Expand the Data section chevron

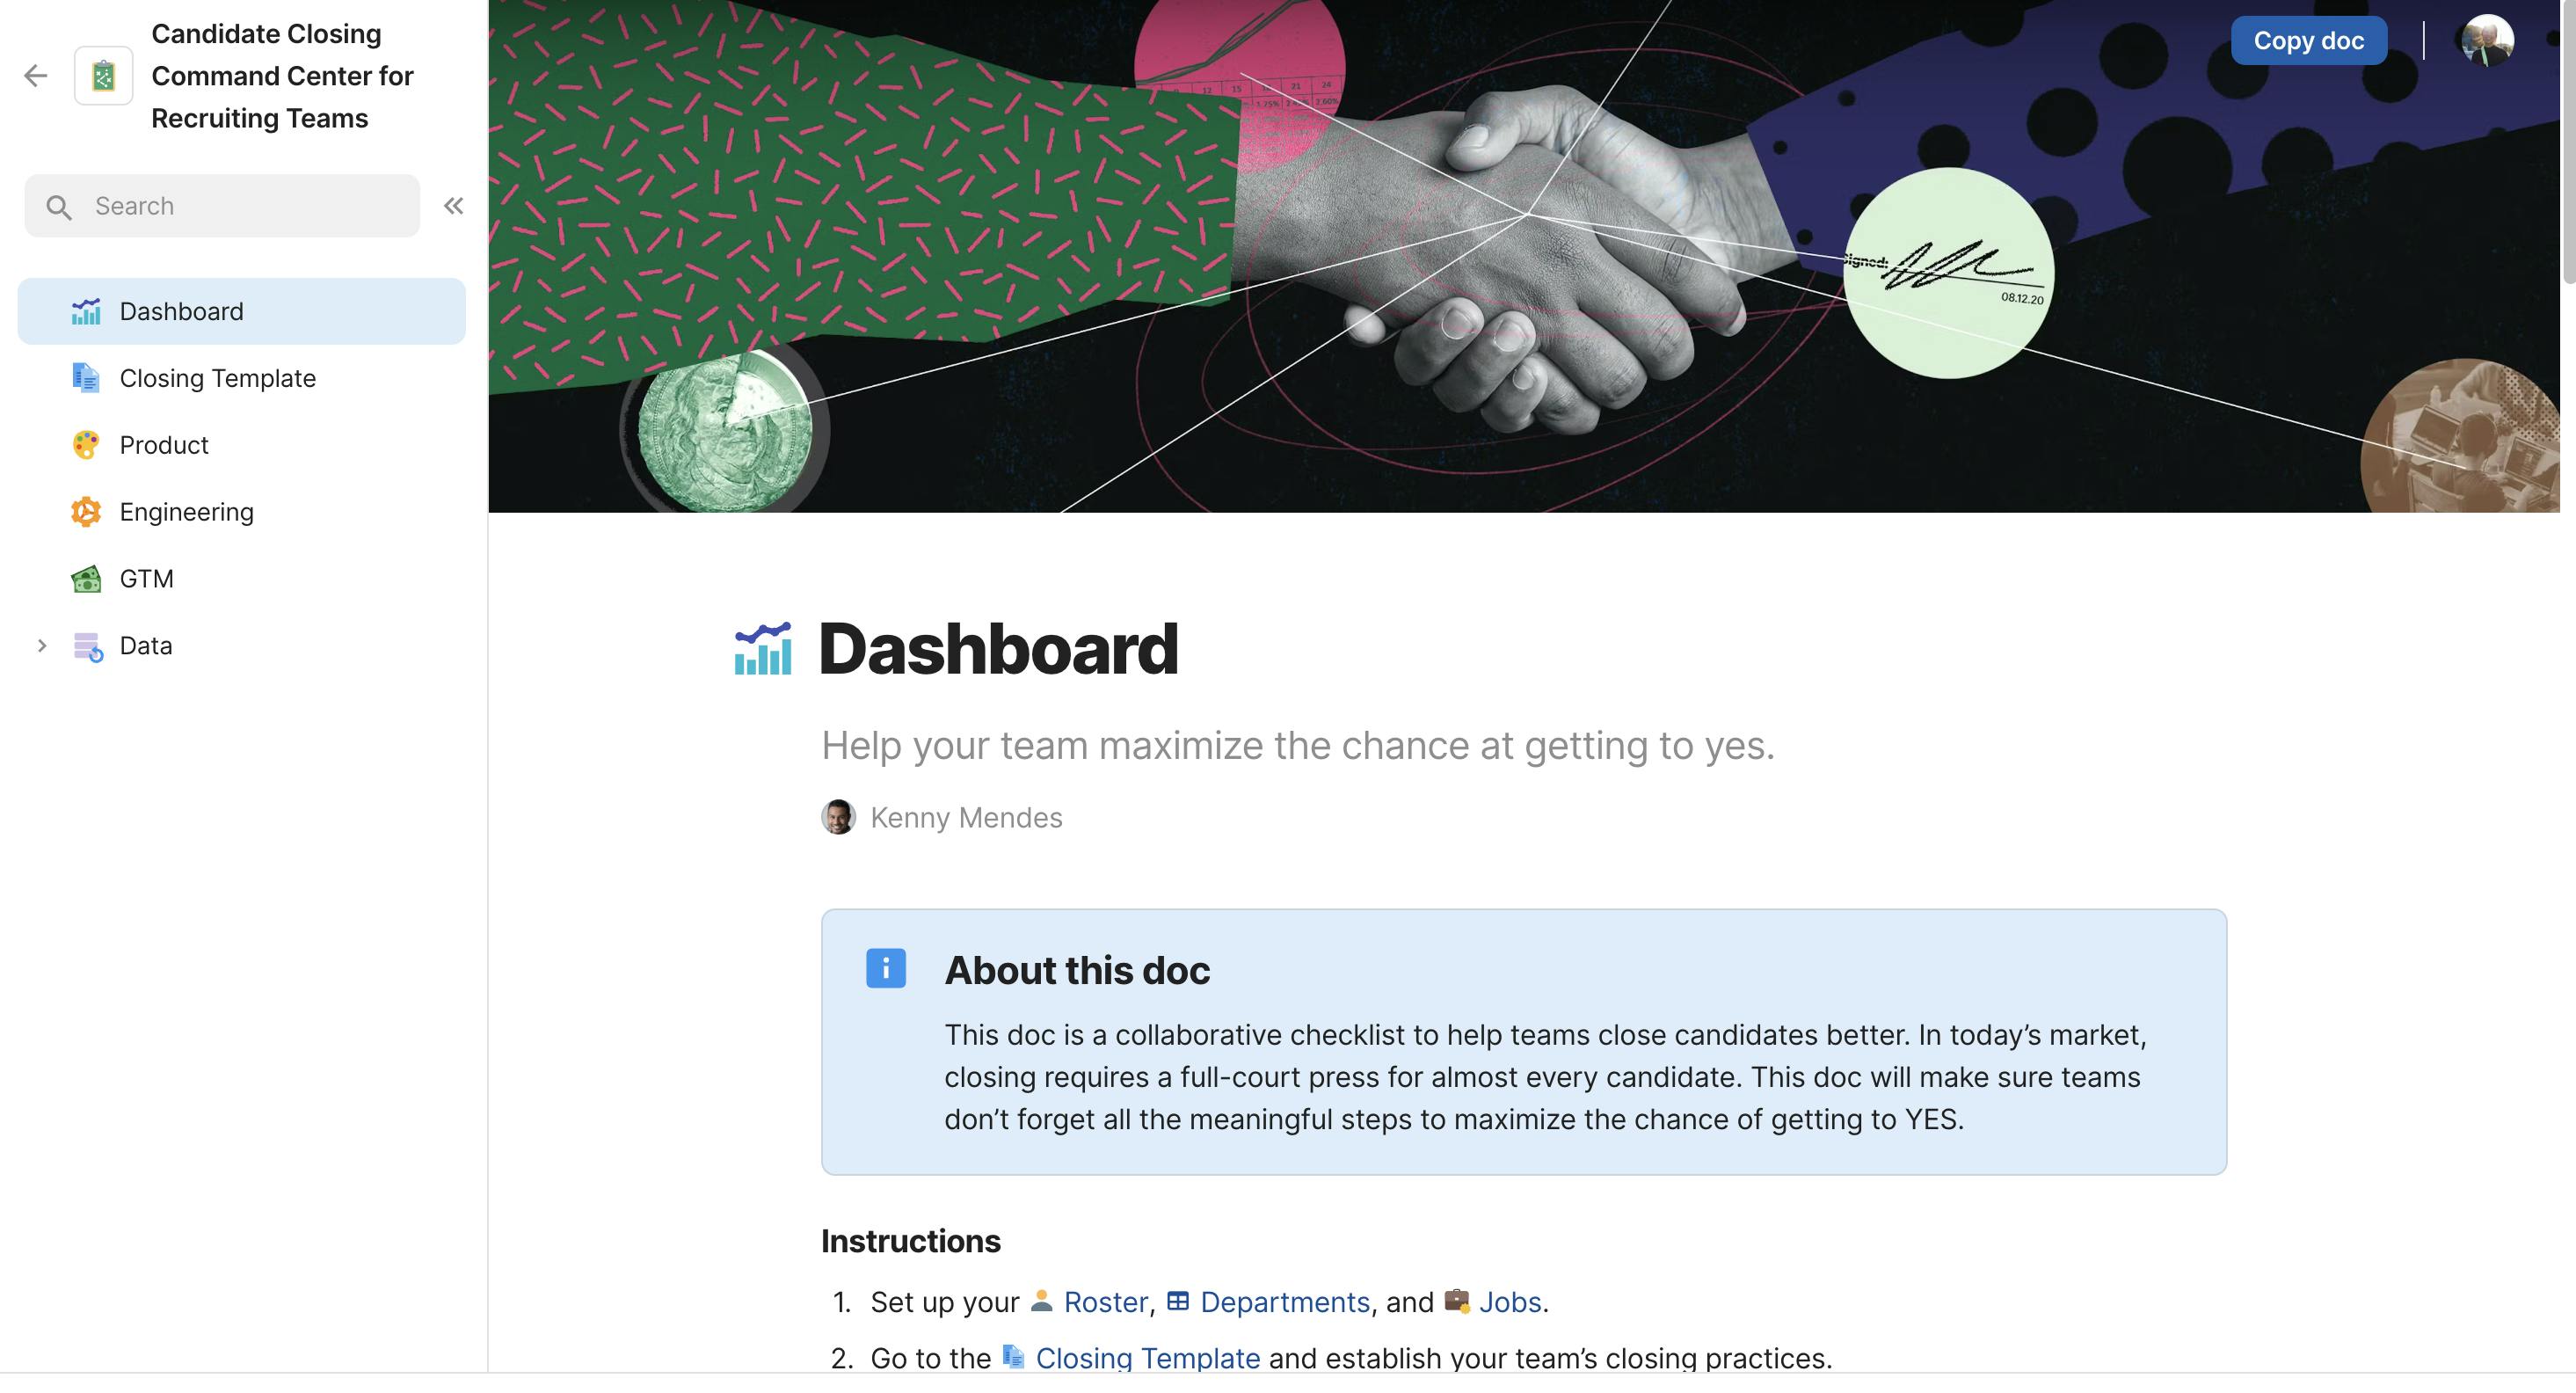38,645
